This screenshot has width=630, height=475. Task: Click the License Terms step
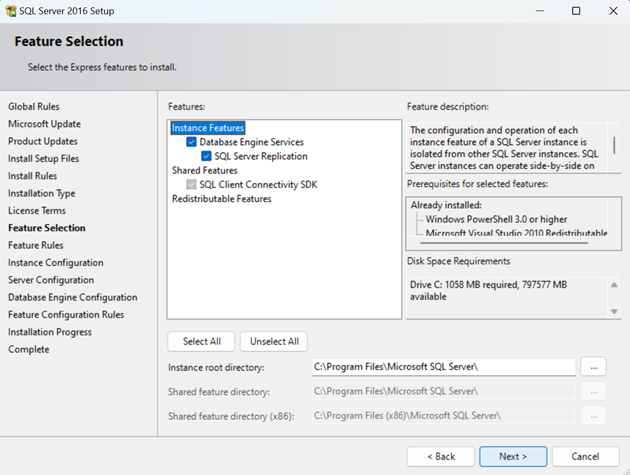pyautogui.click(x=37, y=211)
